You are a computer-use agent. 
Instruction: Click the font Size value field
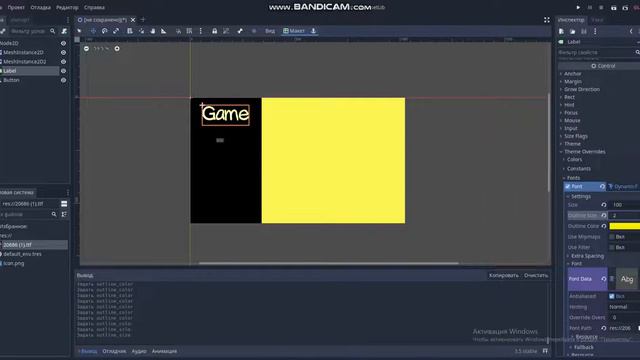tap(624, 205)
